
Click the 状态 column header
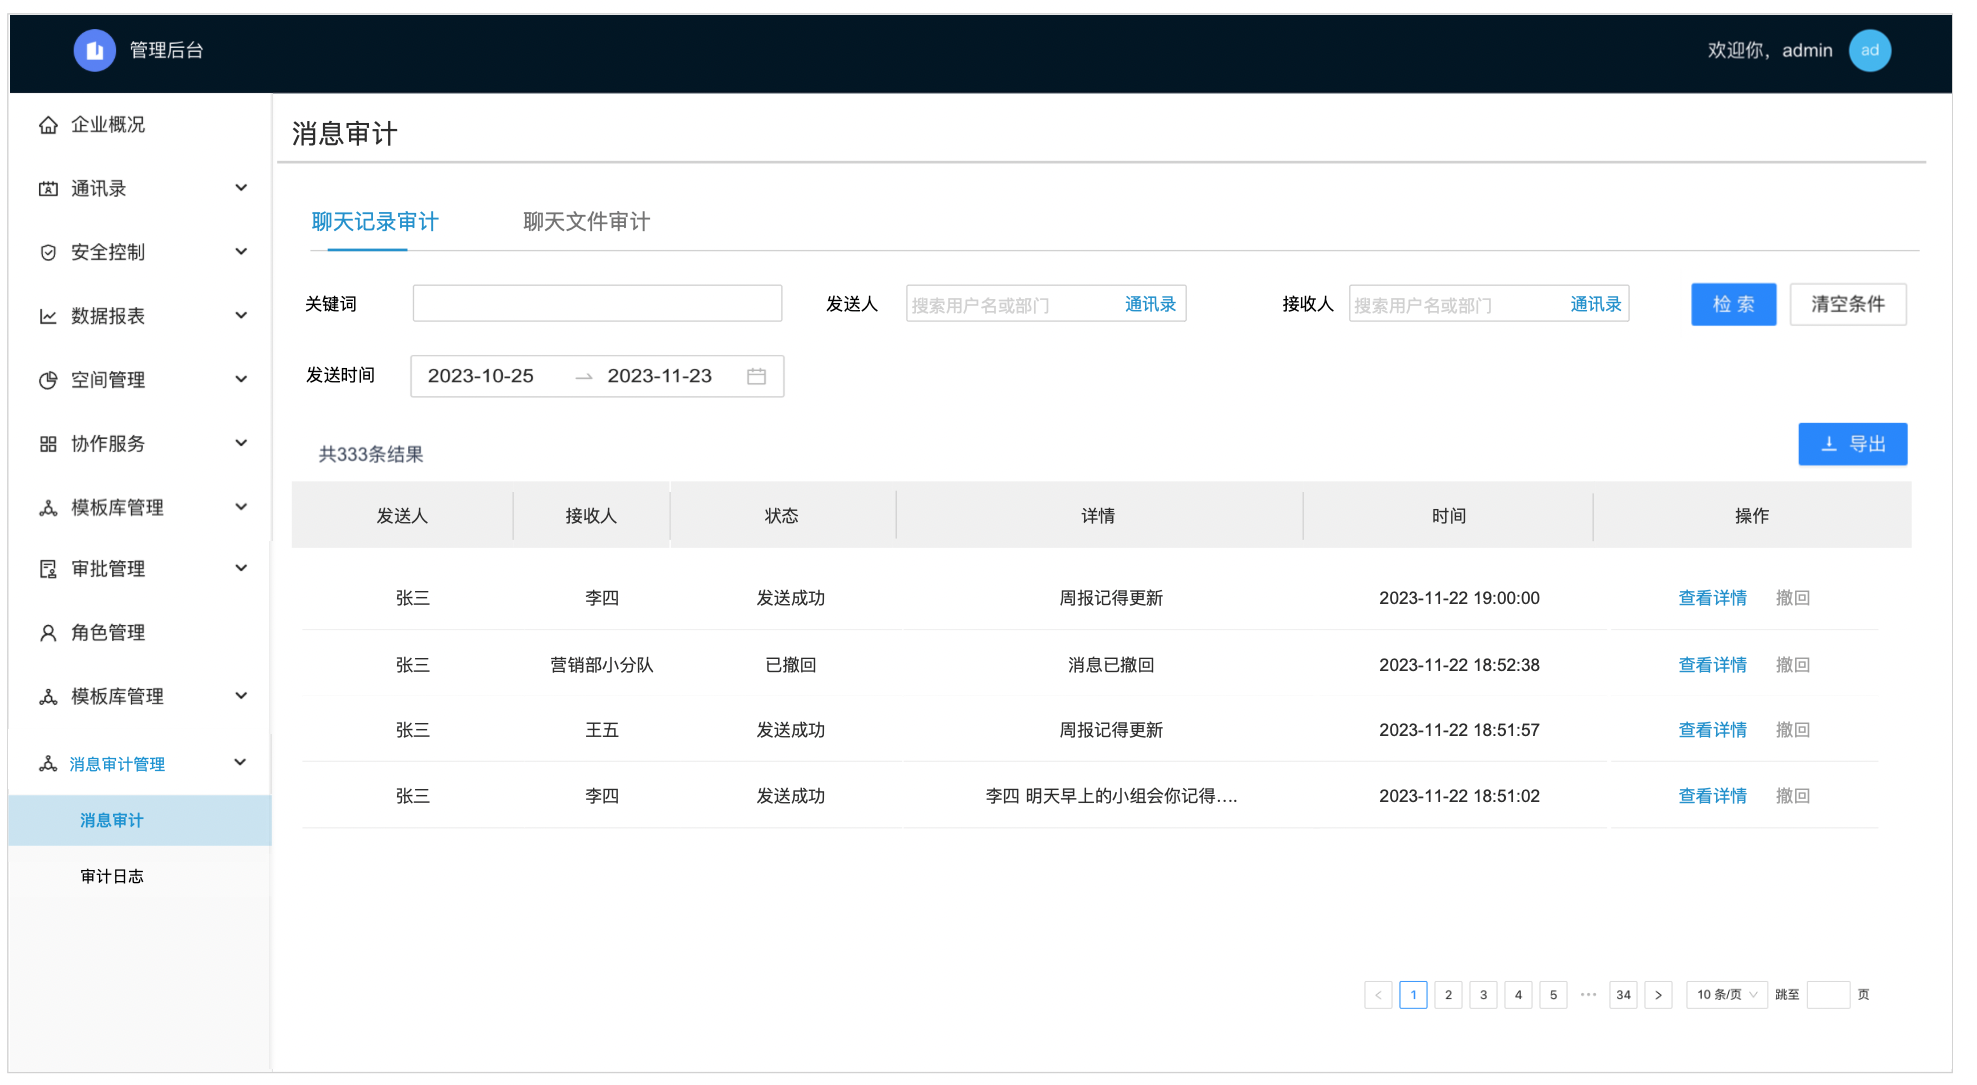coord(781,516)
